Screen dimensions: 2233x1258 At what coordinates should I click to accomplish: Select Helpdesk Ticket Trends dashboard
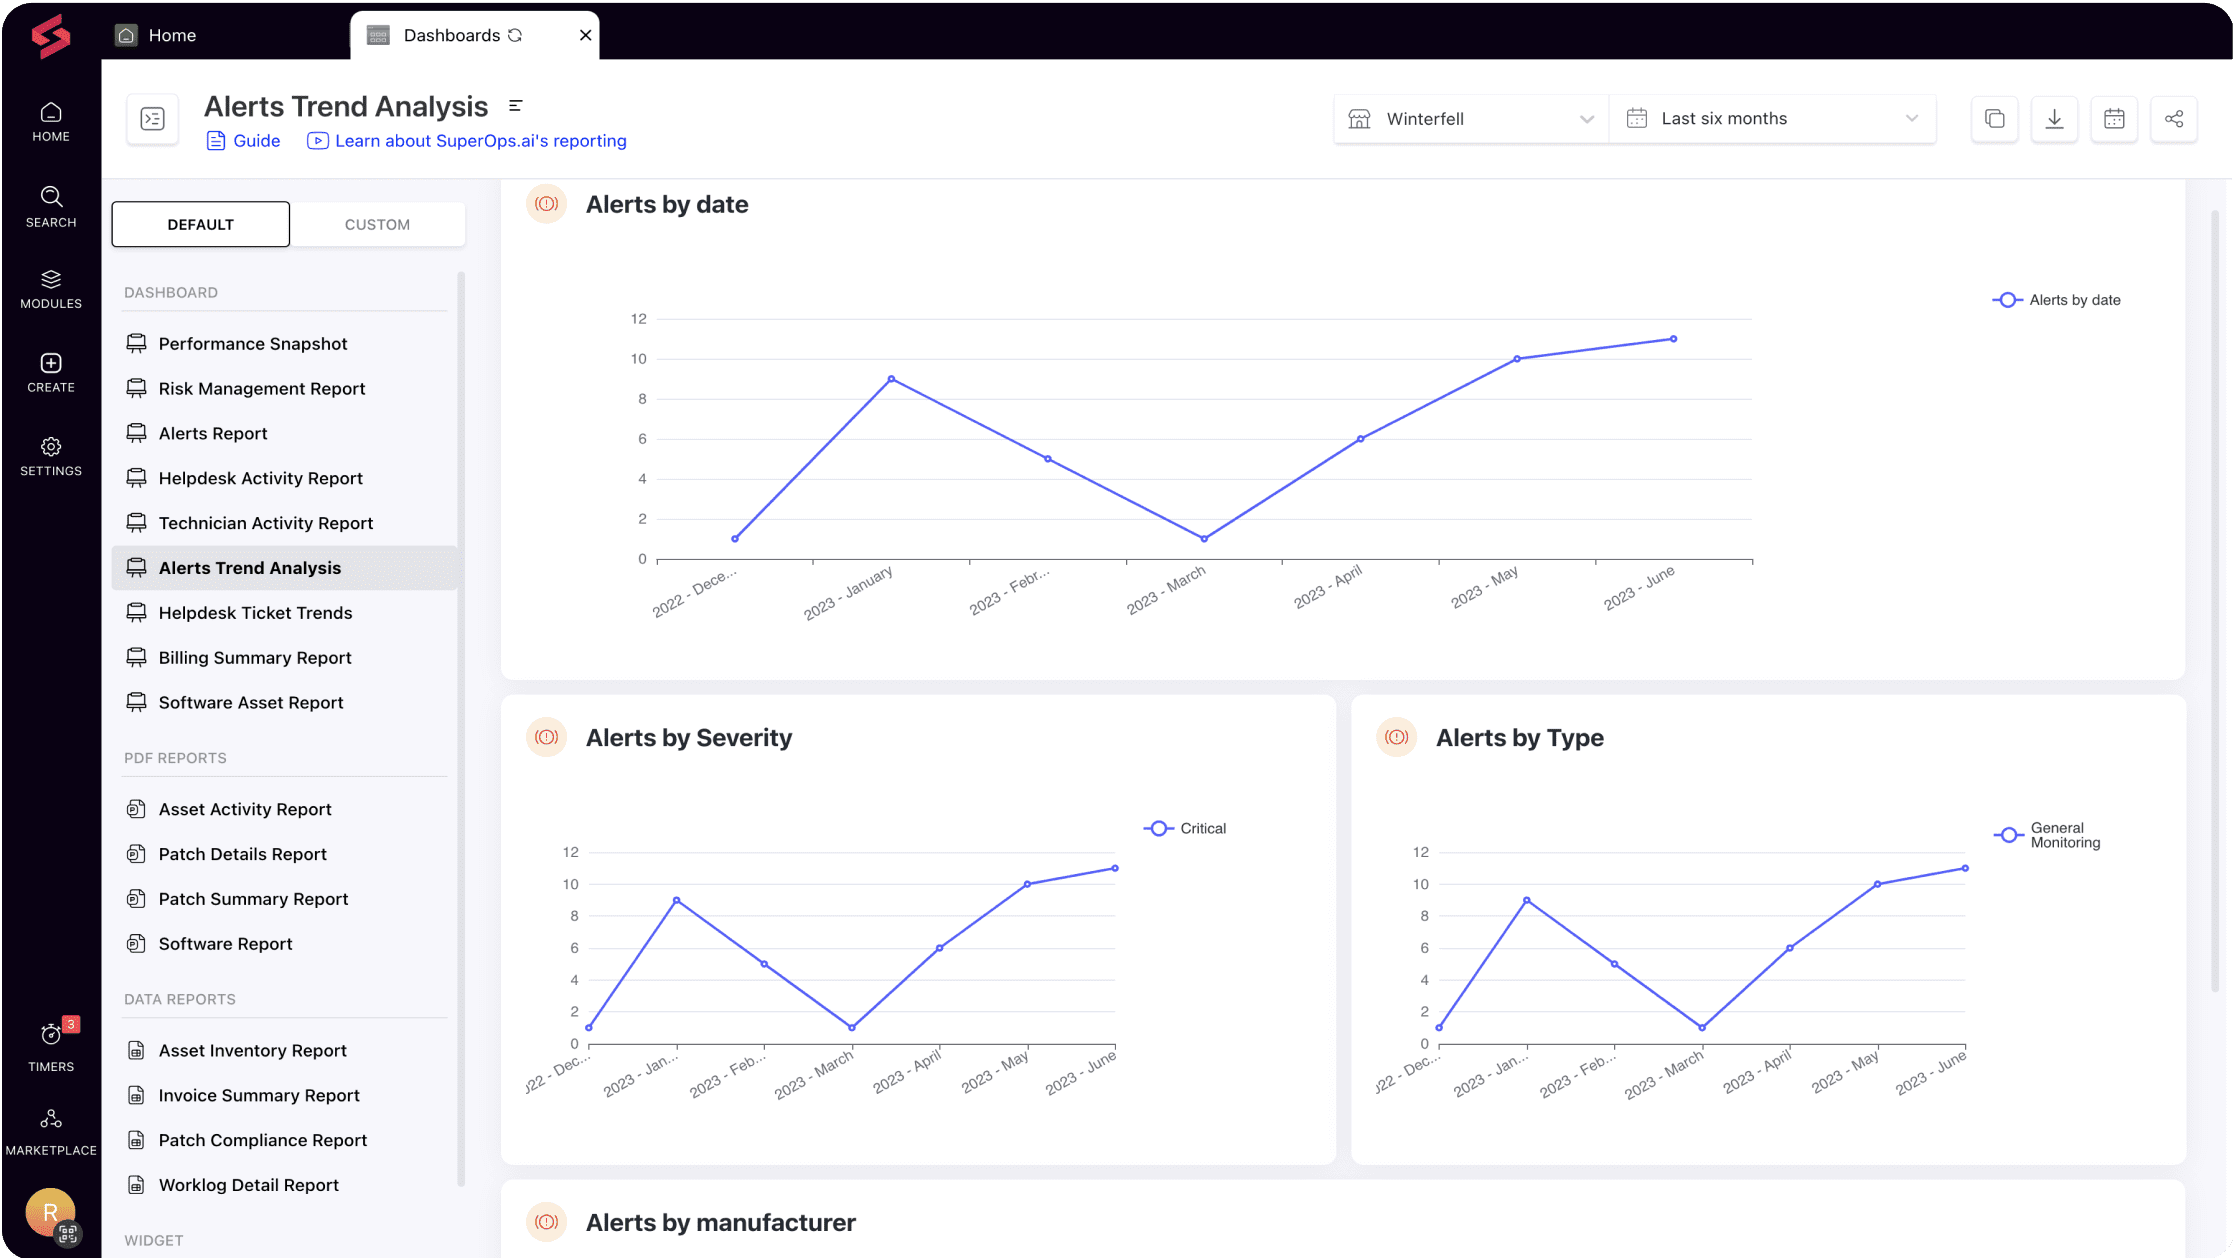[255, 612]
